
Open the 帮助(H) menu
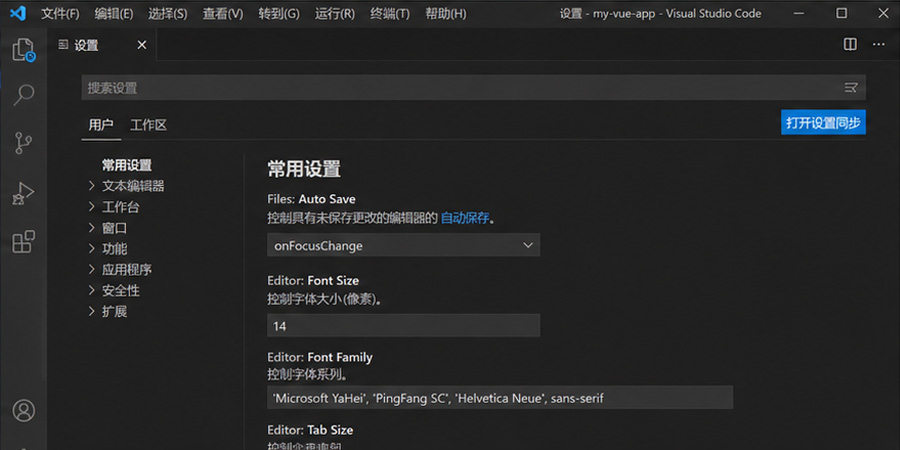[445, 14]
